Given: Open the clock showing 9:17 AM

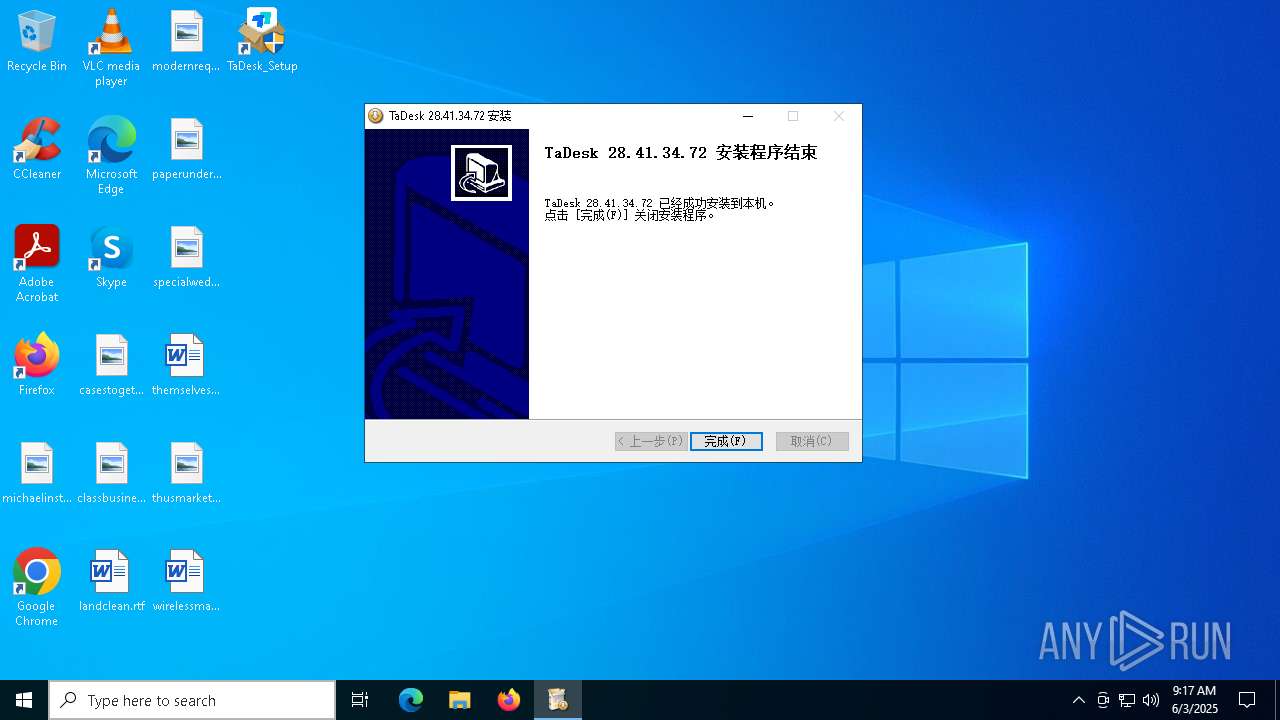Looking at the screenshot, I should tap(1195, 700).
